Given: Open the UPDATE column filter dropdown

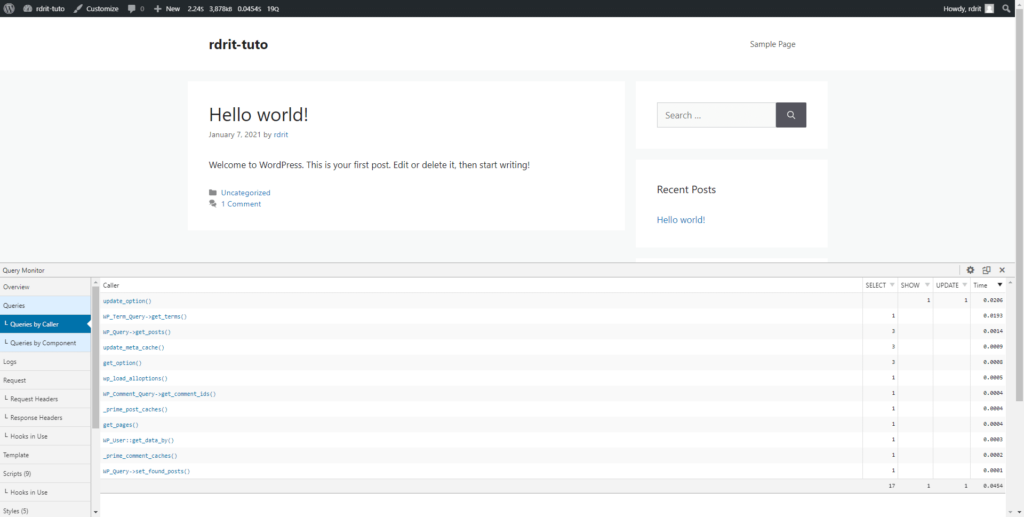Looking at the screenshot, I should 964,285.
